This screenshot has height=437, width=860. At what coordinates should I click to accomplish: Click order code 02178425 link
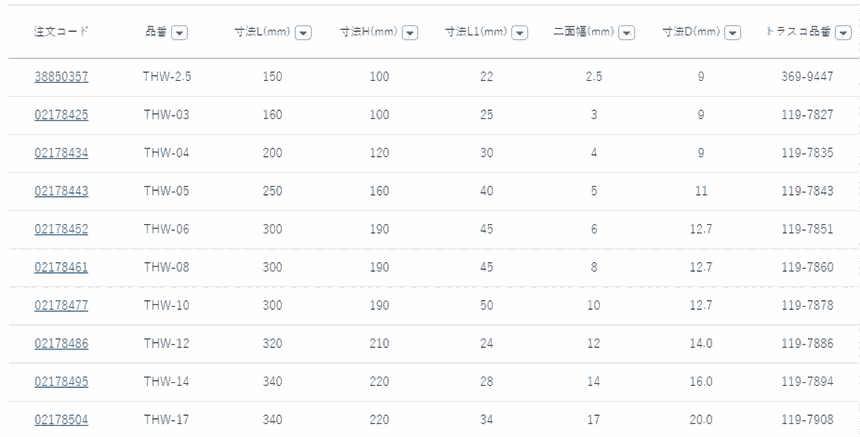61,115
